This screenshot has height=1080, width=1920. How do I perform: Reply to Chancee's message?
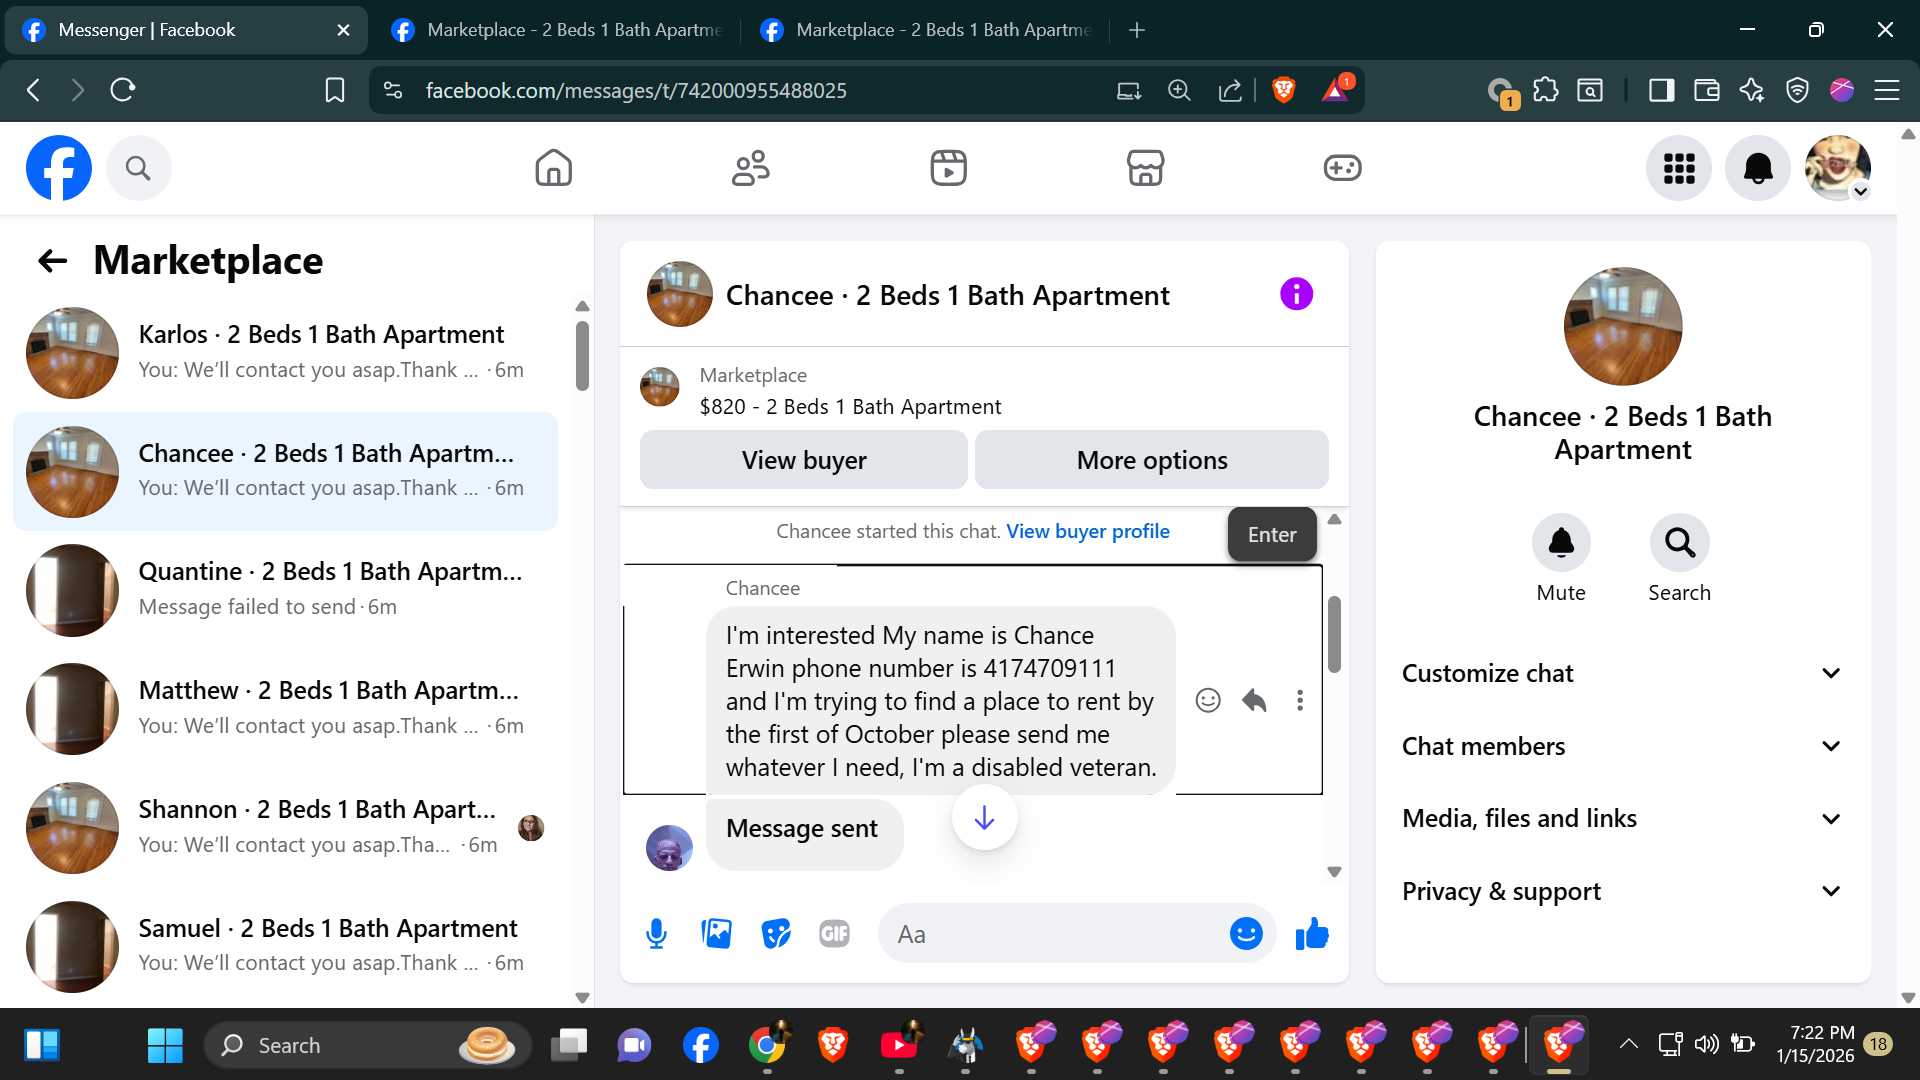click(1254, 700)
